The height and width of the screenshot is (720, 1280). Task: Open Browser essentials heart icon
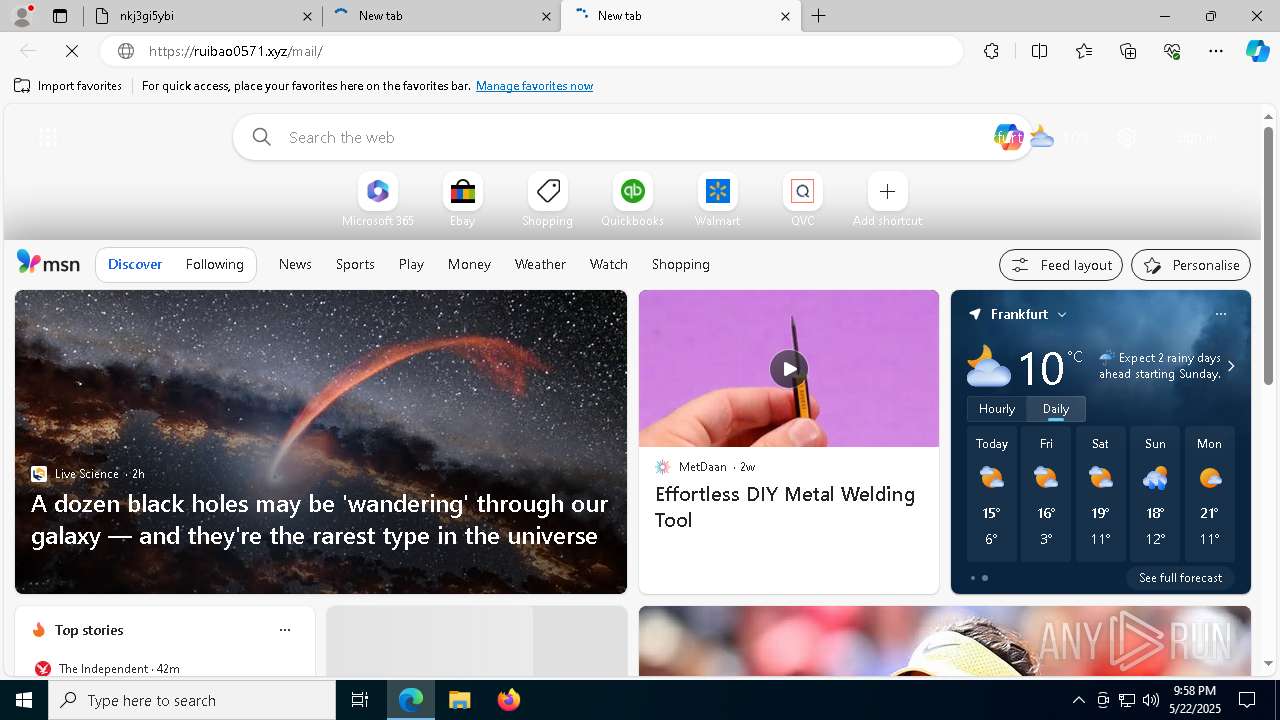(x=1172, y=51)
